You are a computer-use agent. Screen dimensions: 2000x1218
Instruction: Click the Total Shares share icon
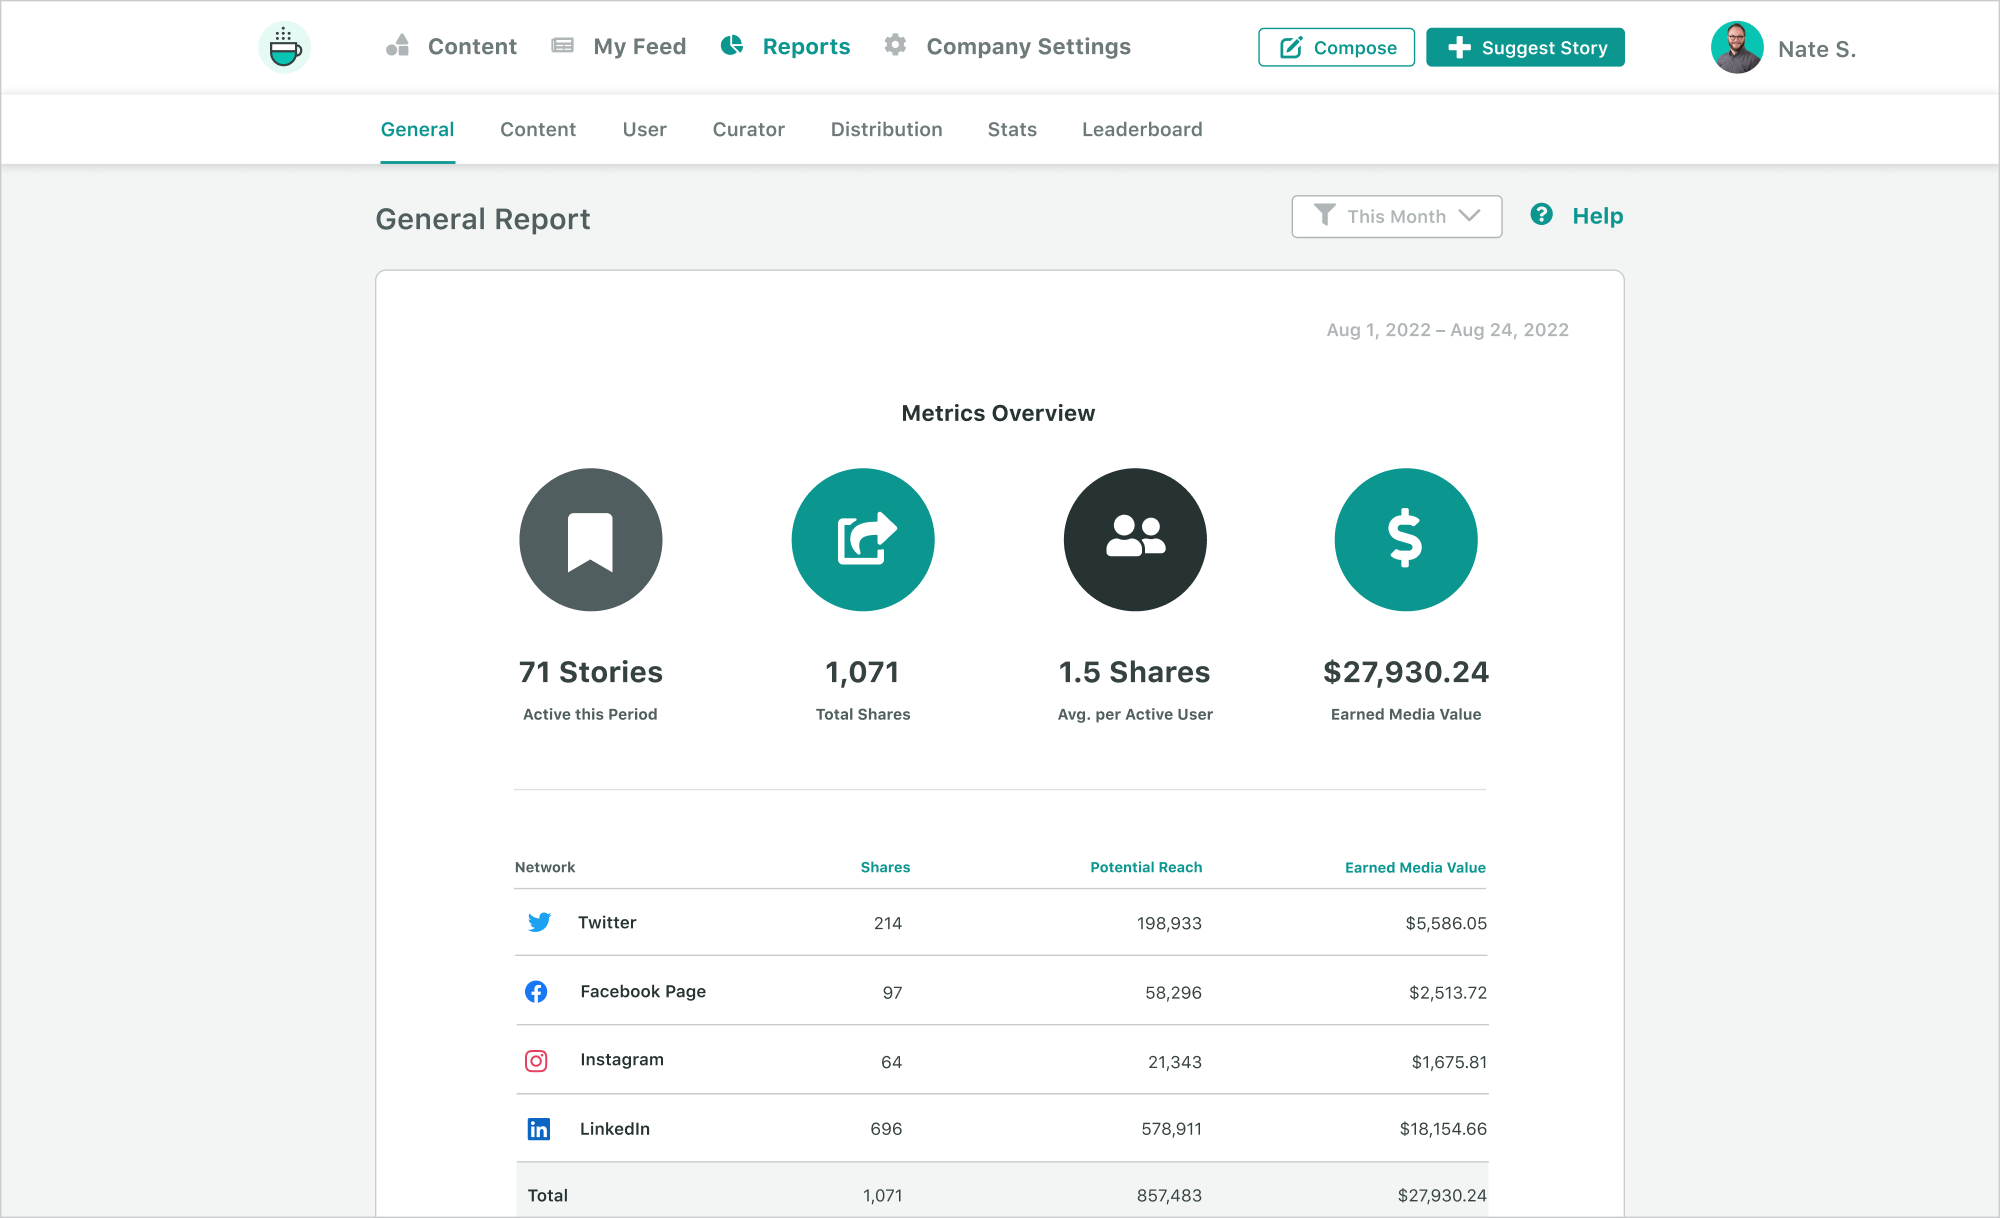pos(861,540)
